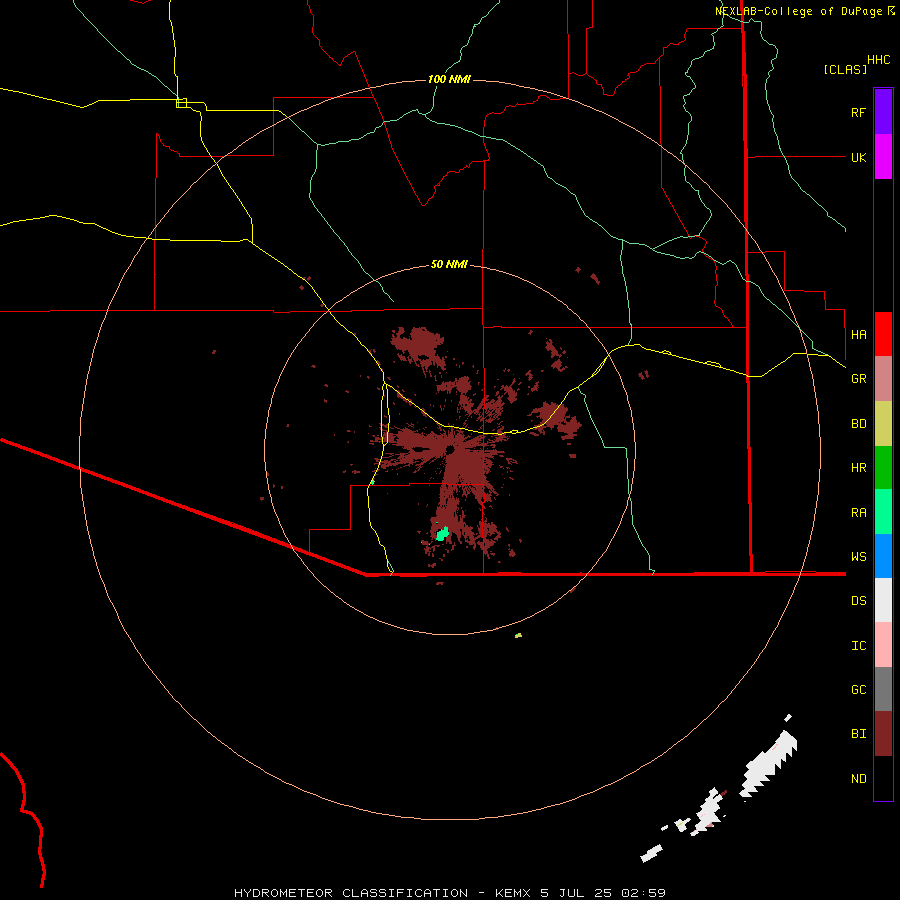900x900 pixels.
Task: Click the UK legend label
Action: tap(858, 157)
